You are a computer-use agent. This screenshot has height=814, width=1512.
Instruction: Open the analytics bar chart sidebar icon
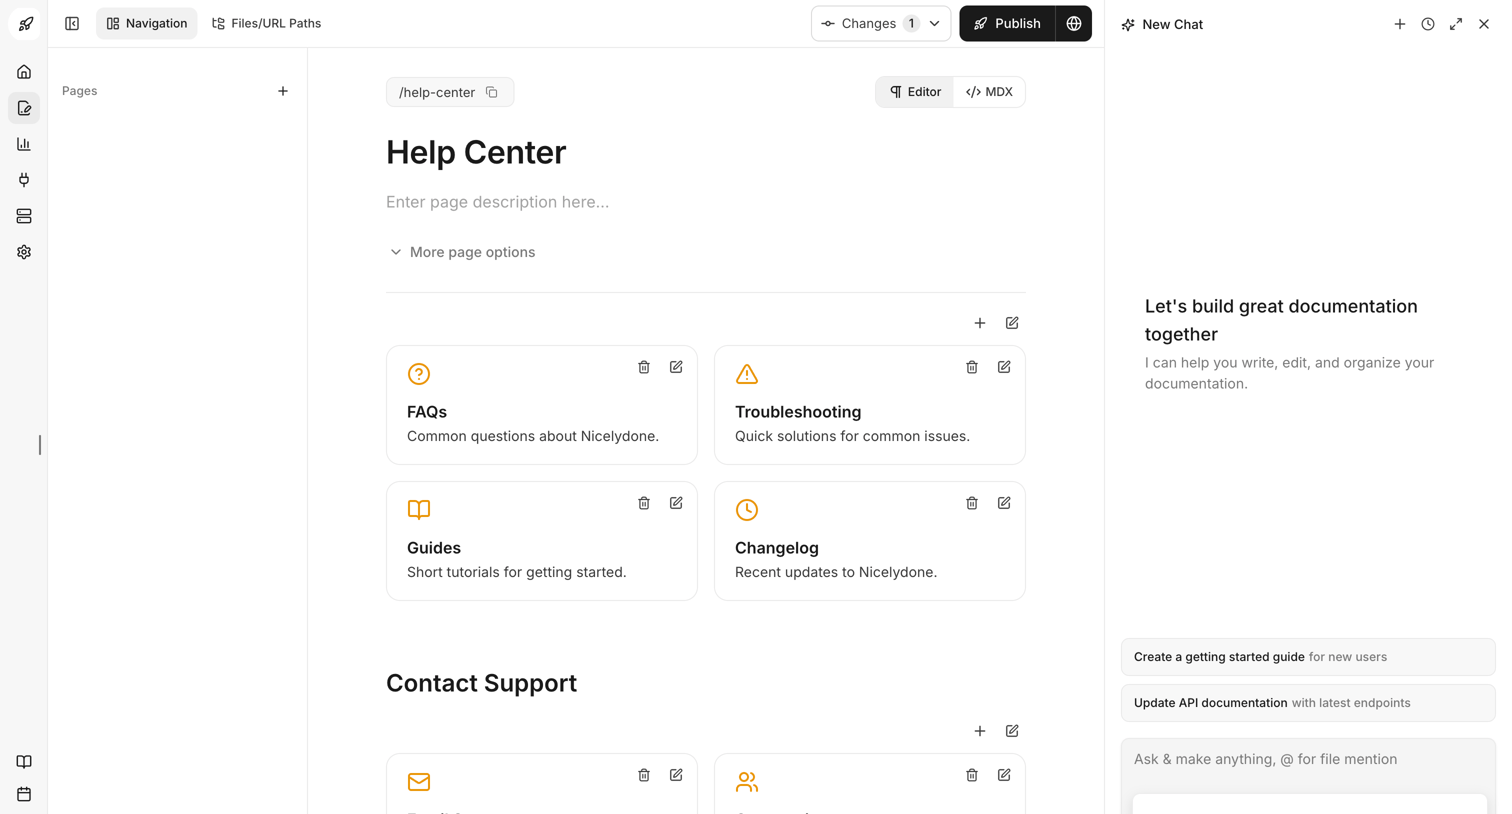[24, 144]
